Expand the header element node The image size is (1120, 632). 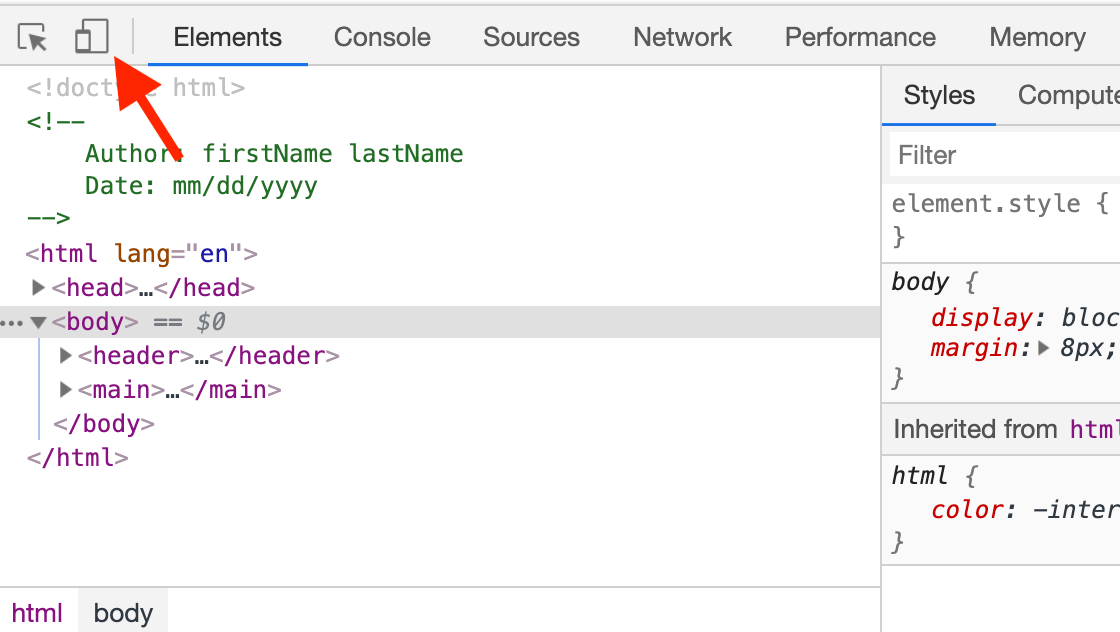pyautogui.click(x=65, y=355)
